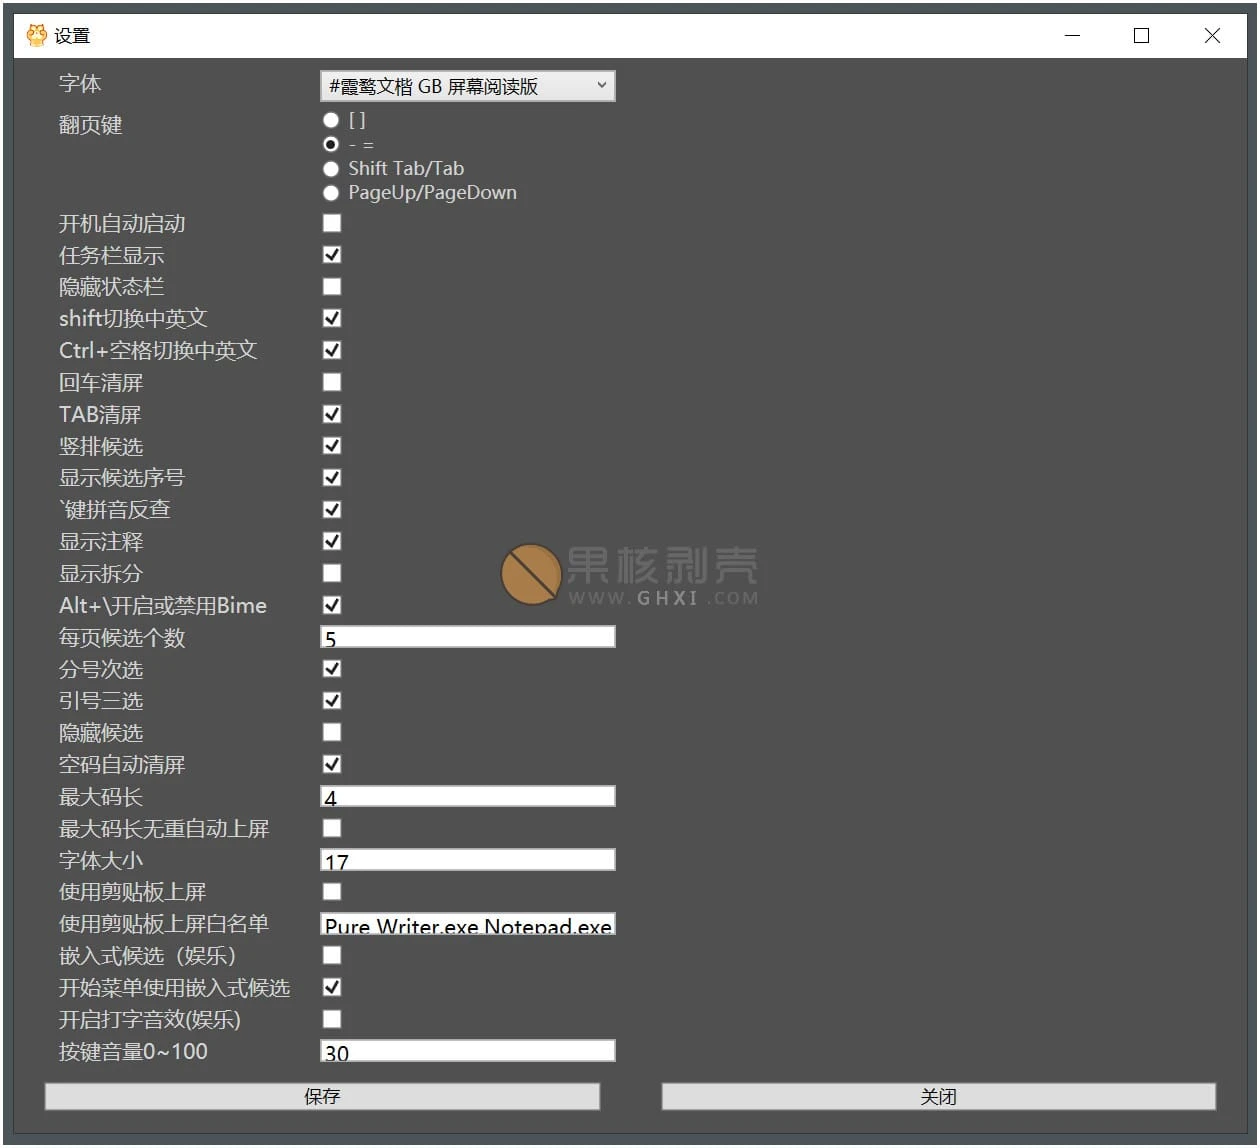Screen dimensions: 1260x1148
Task: Disable 引号三选 quote third-choice option
Action: click(x=331, y=700)
